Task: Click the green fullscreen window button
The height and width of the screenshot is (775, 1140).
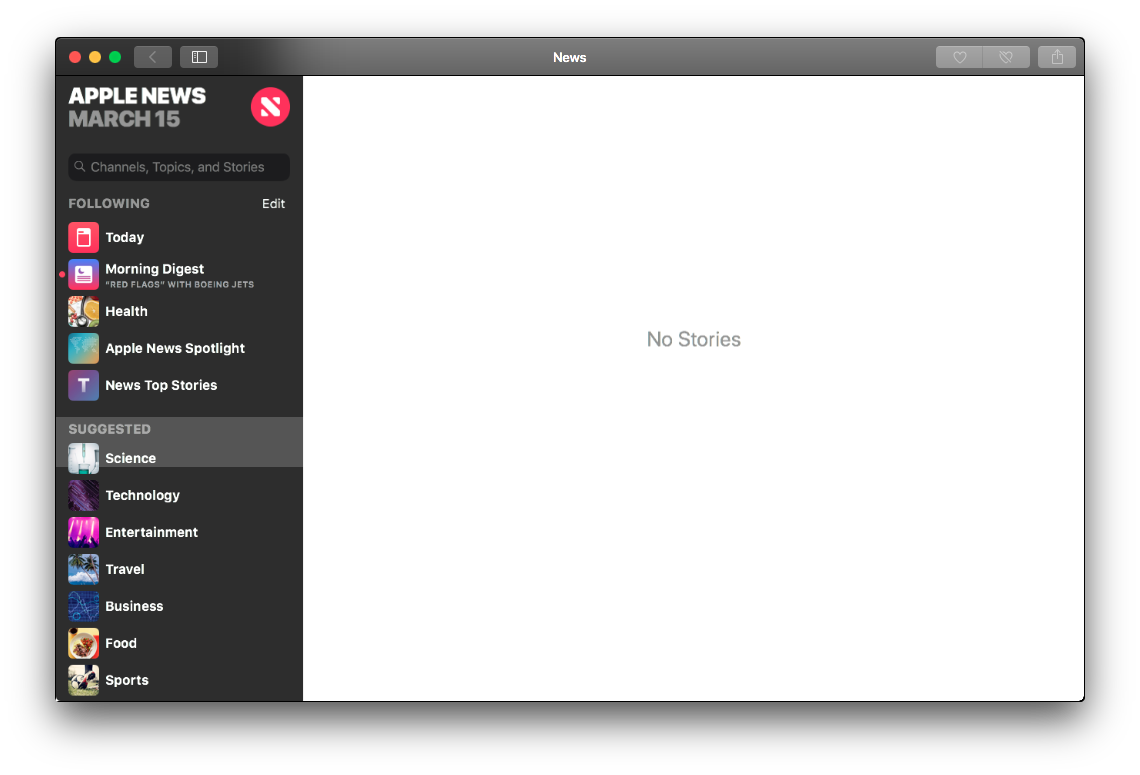Action: [115, 57]
